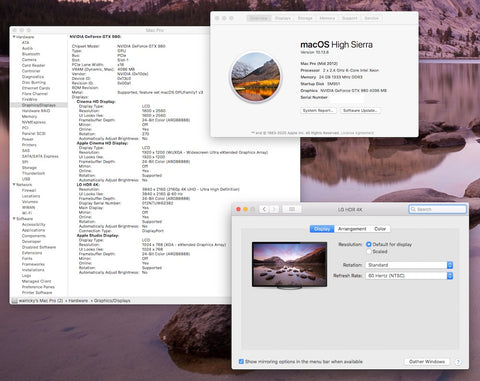
Task: Select Fonts under Software
Action: 27,259
